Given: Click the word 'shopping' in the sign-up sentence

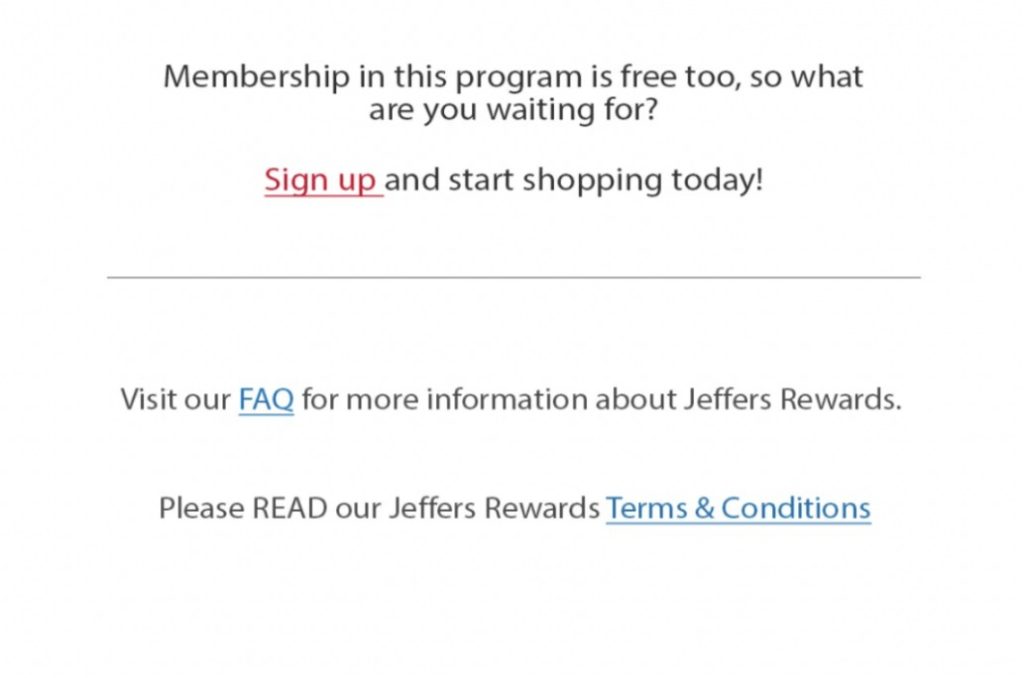Looking at the screenshot, I should [x=592, y=180].
